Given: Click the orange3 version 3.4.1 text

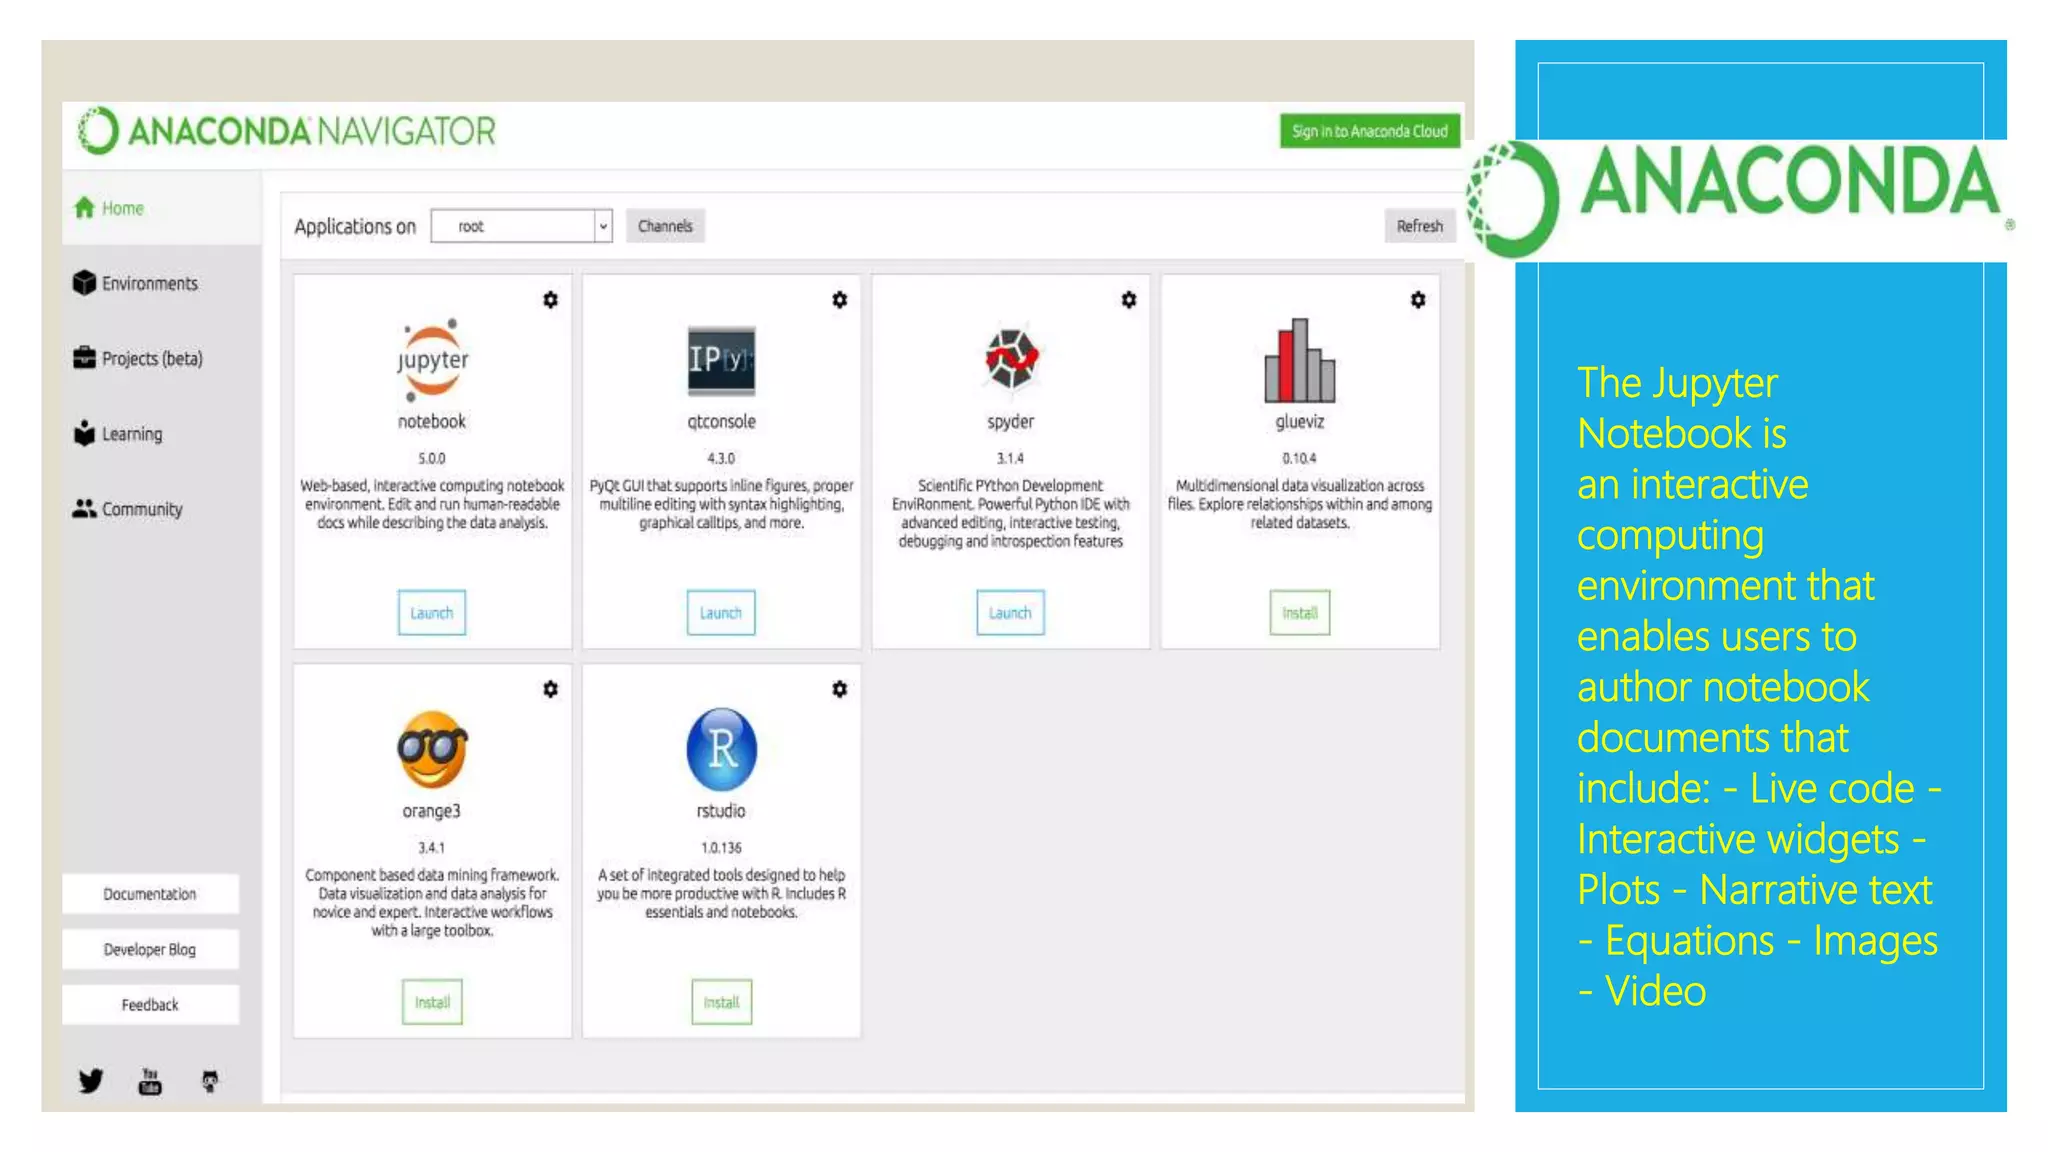Looking at the screenshot, I should point(432,848).
